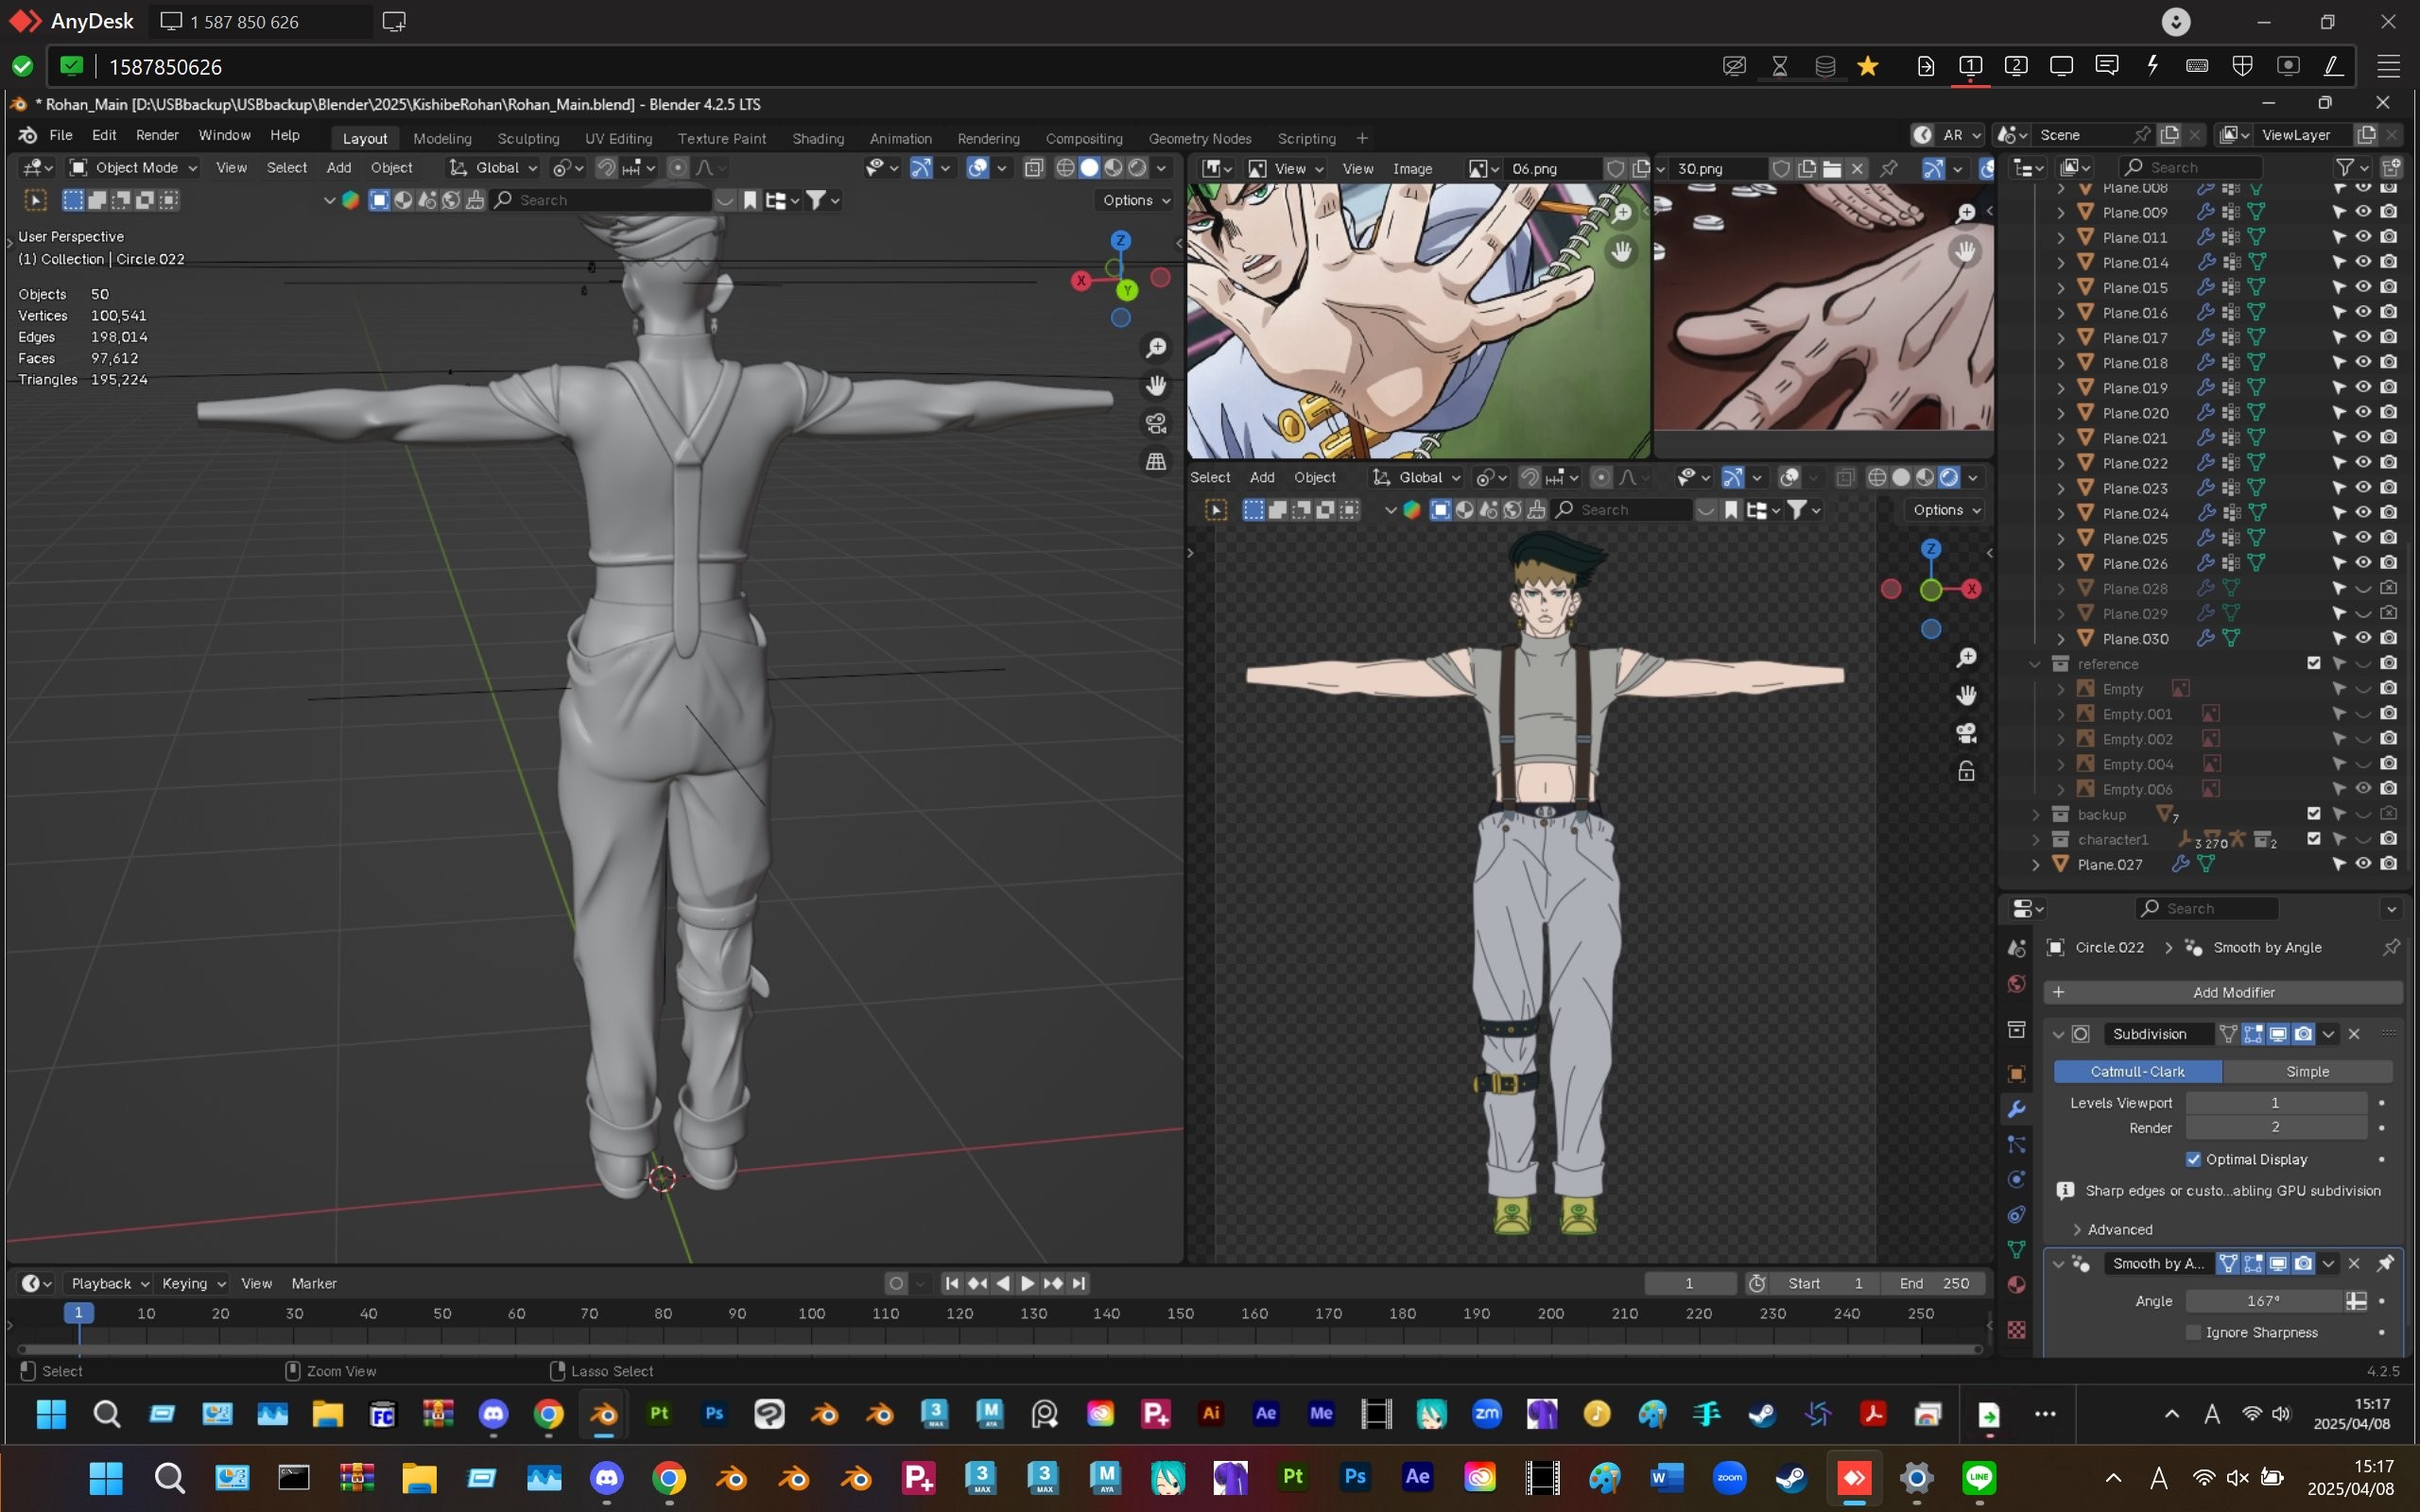Image resolution: width=2420 pixels, height=1512 pixels.
Task: Jump to the timeline end frame
Action: point(1078,1283)
